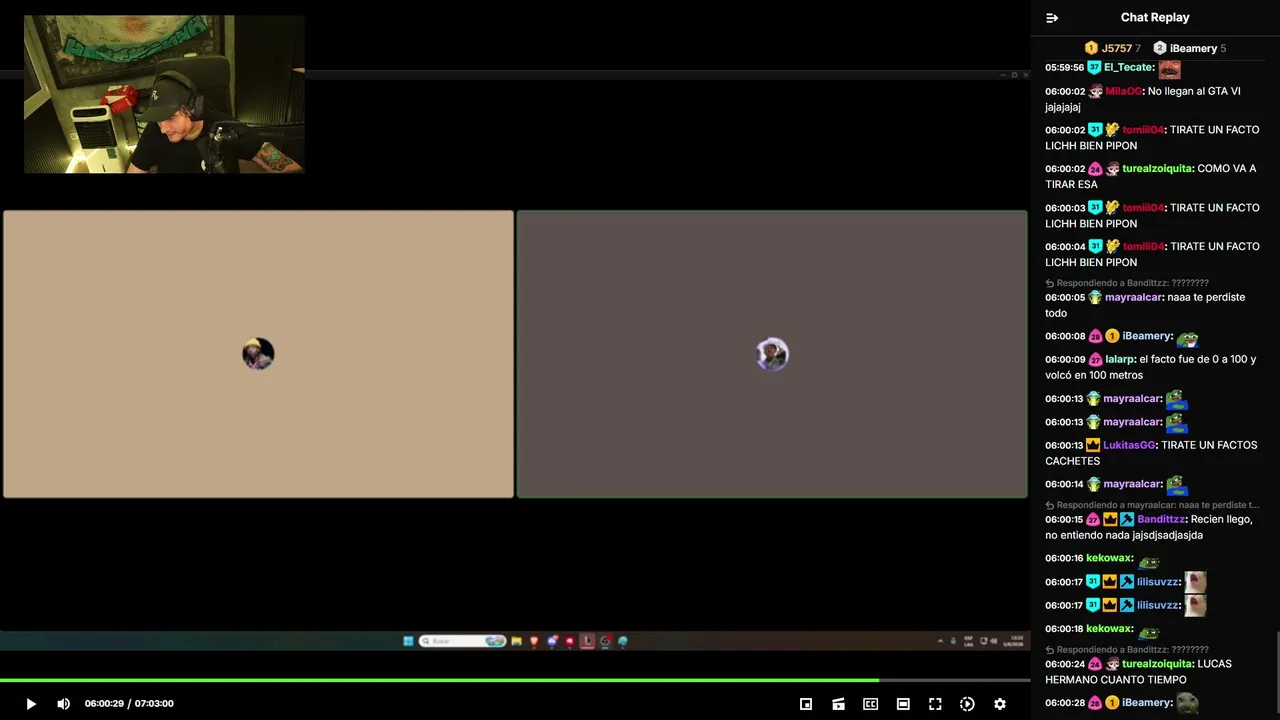This screenshot has width=1280, height=720.
Task: Open Bandittzz's username at 06:00:15
Action: pyautogui.click(x=1161, y=520)
